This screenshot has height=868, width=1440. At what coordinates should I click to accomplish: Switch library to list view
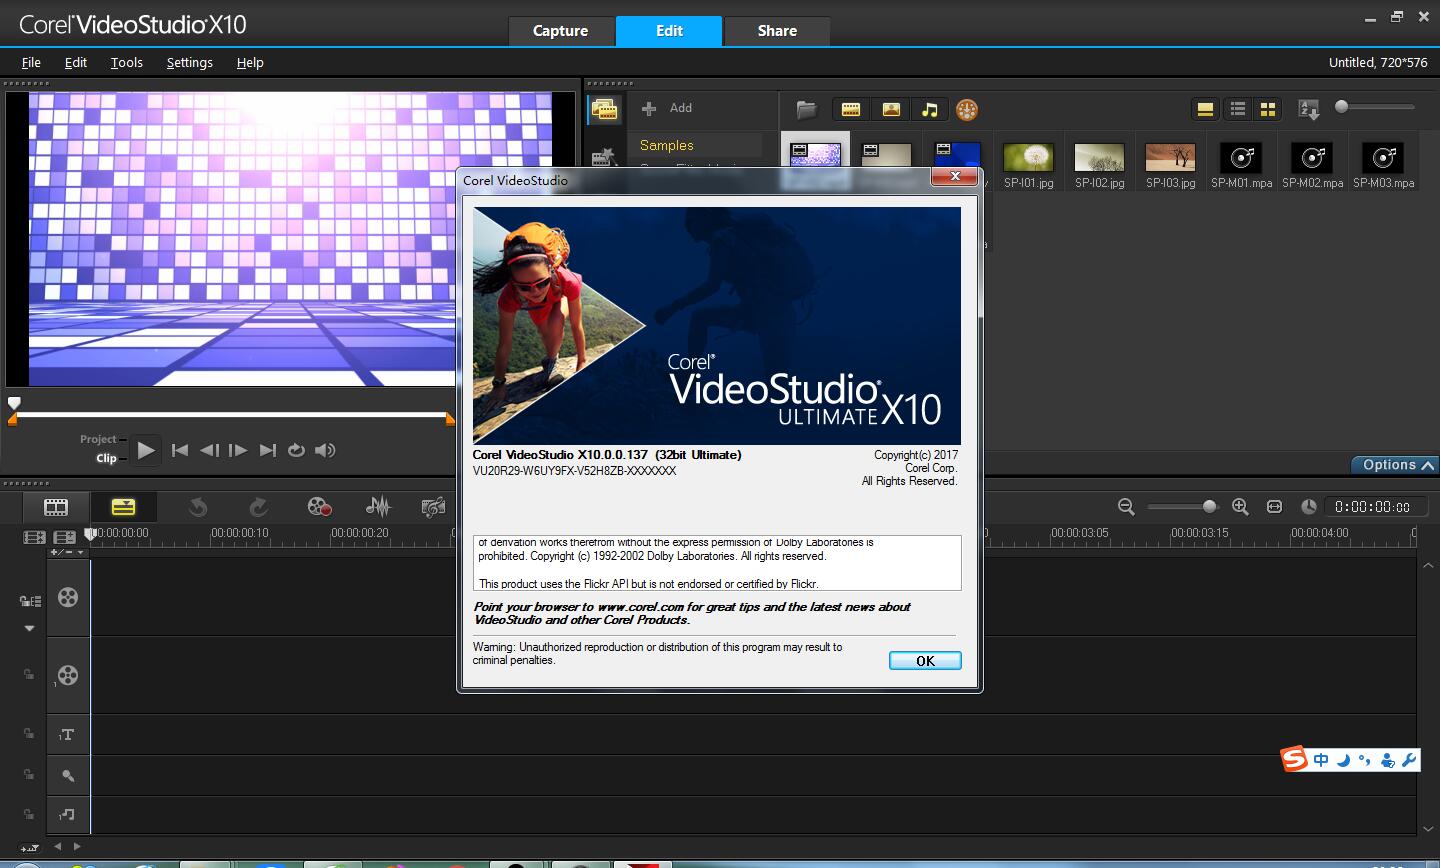[x=1238, y=109]
